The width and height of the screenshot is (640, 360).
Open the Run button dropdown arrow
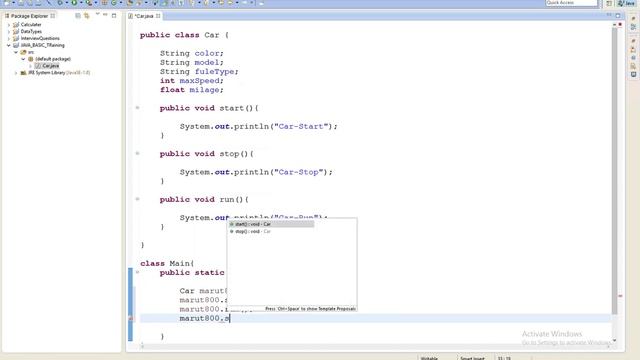pos(81,3)
